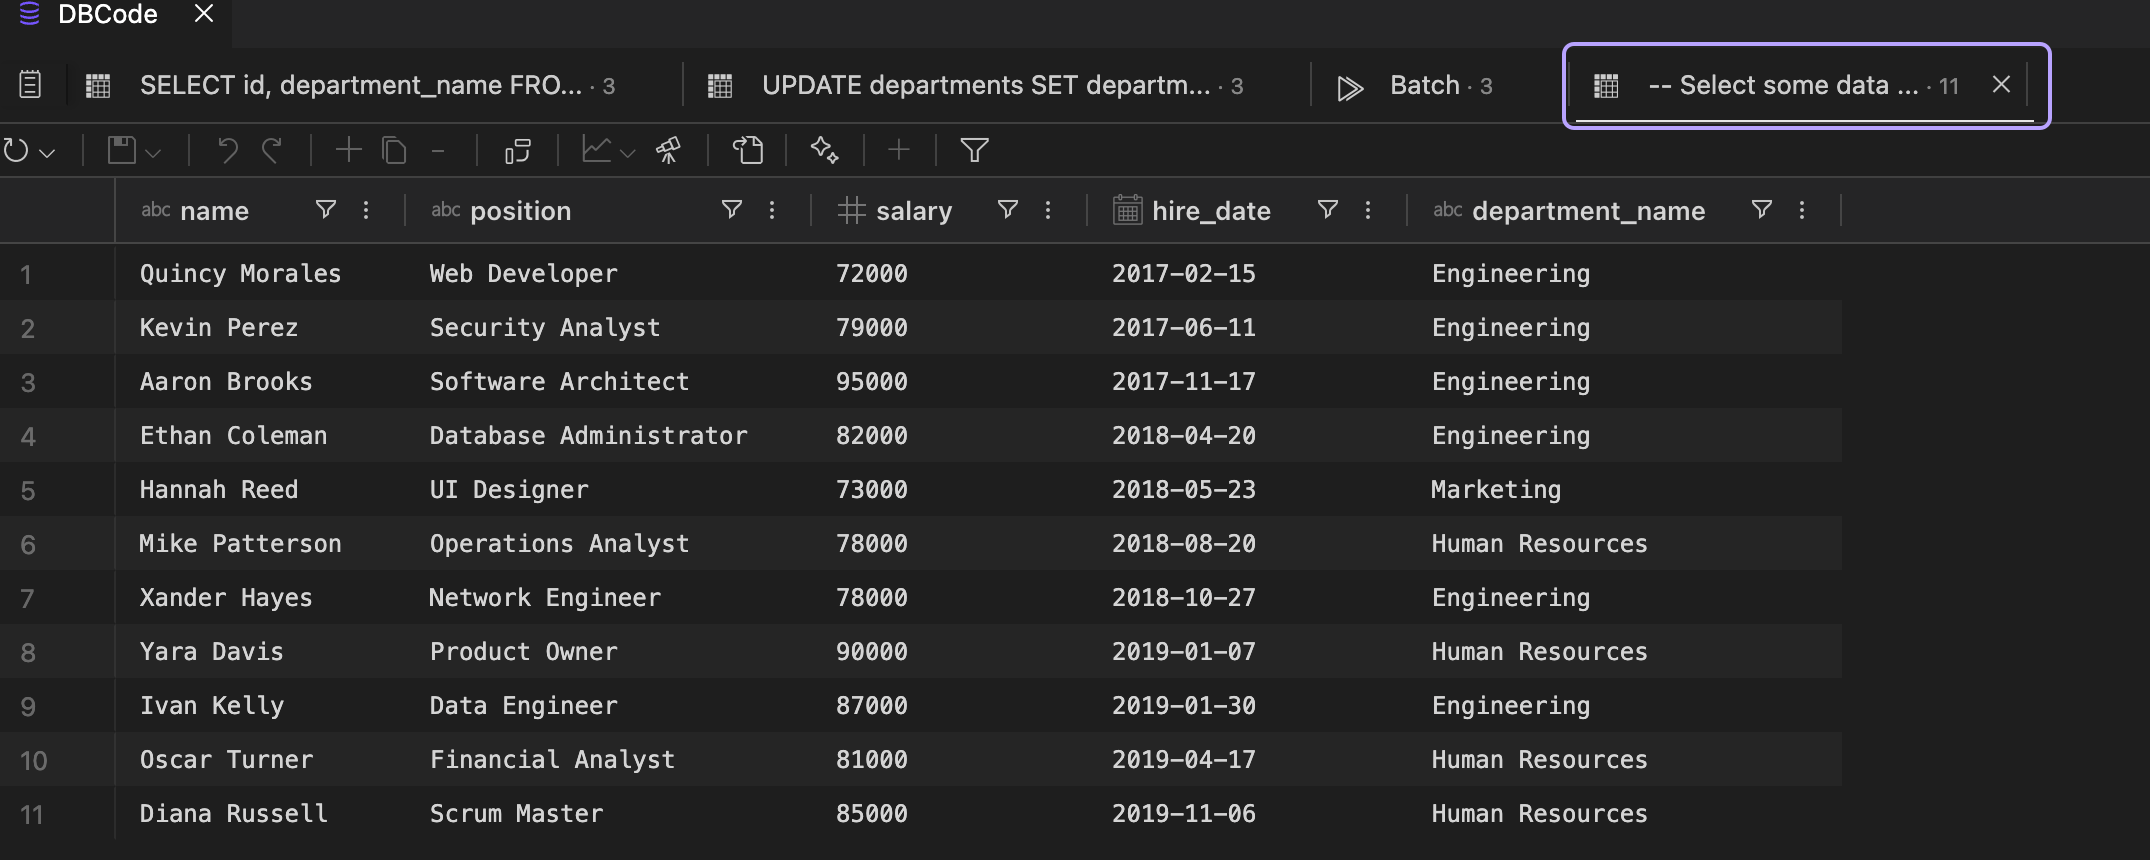Screen dimensions: 2150x860
Task: Click the cell 'Hannah Reed'
Action: pos(219,490)
